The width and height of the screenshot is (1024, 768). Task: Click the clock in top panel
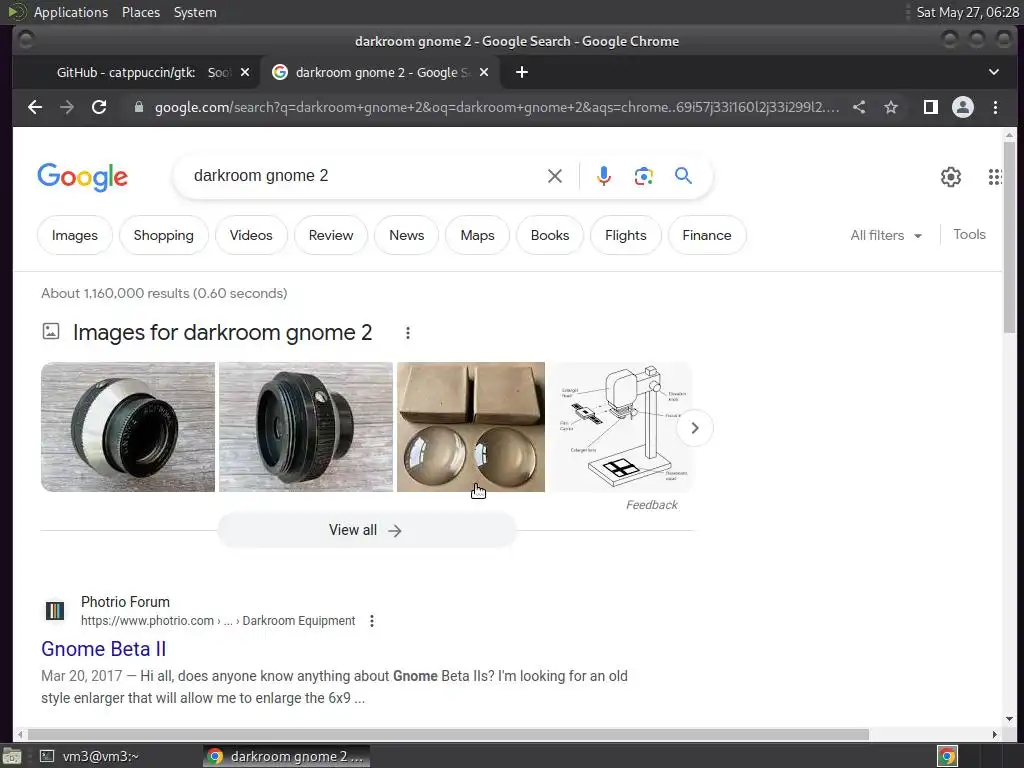point(967,12)
